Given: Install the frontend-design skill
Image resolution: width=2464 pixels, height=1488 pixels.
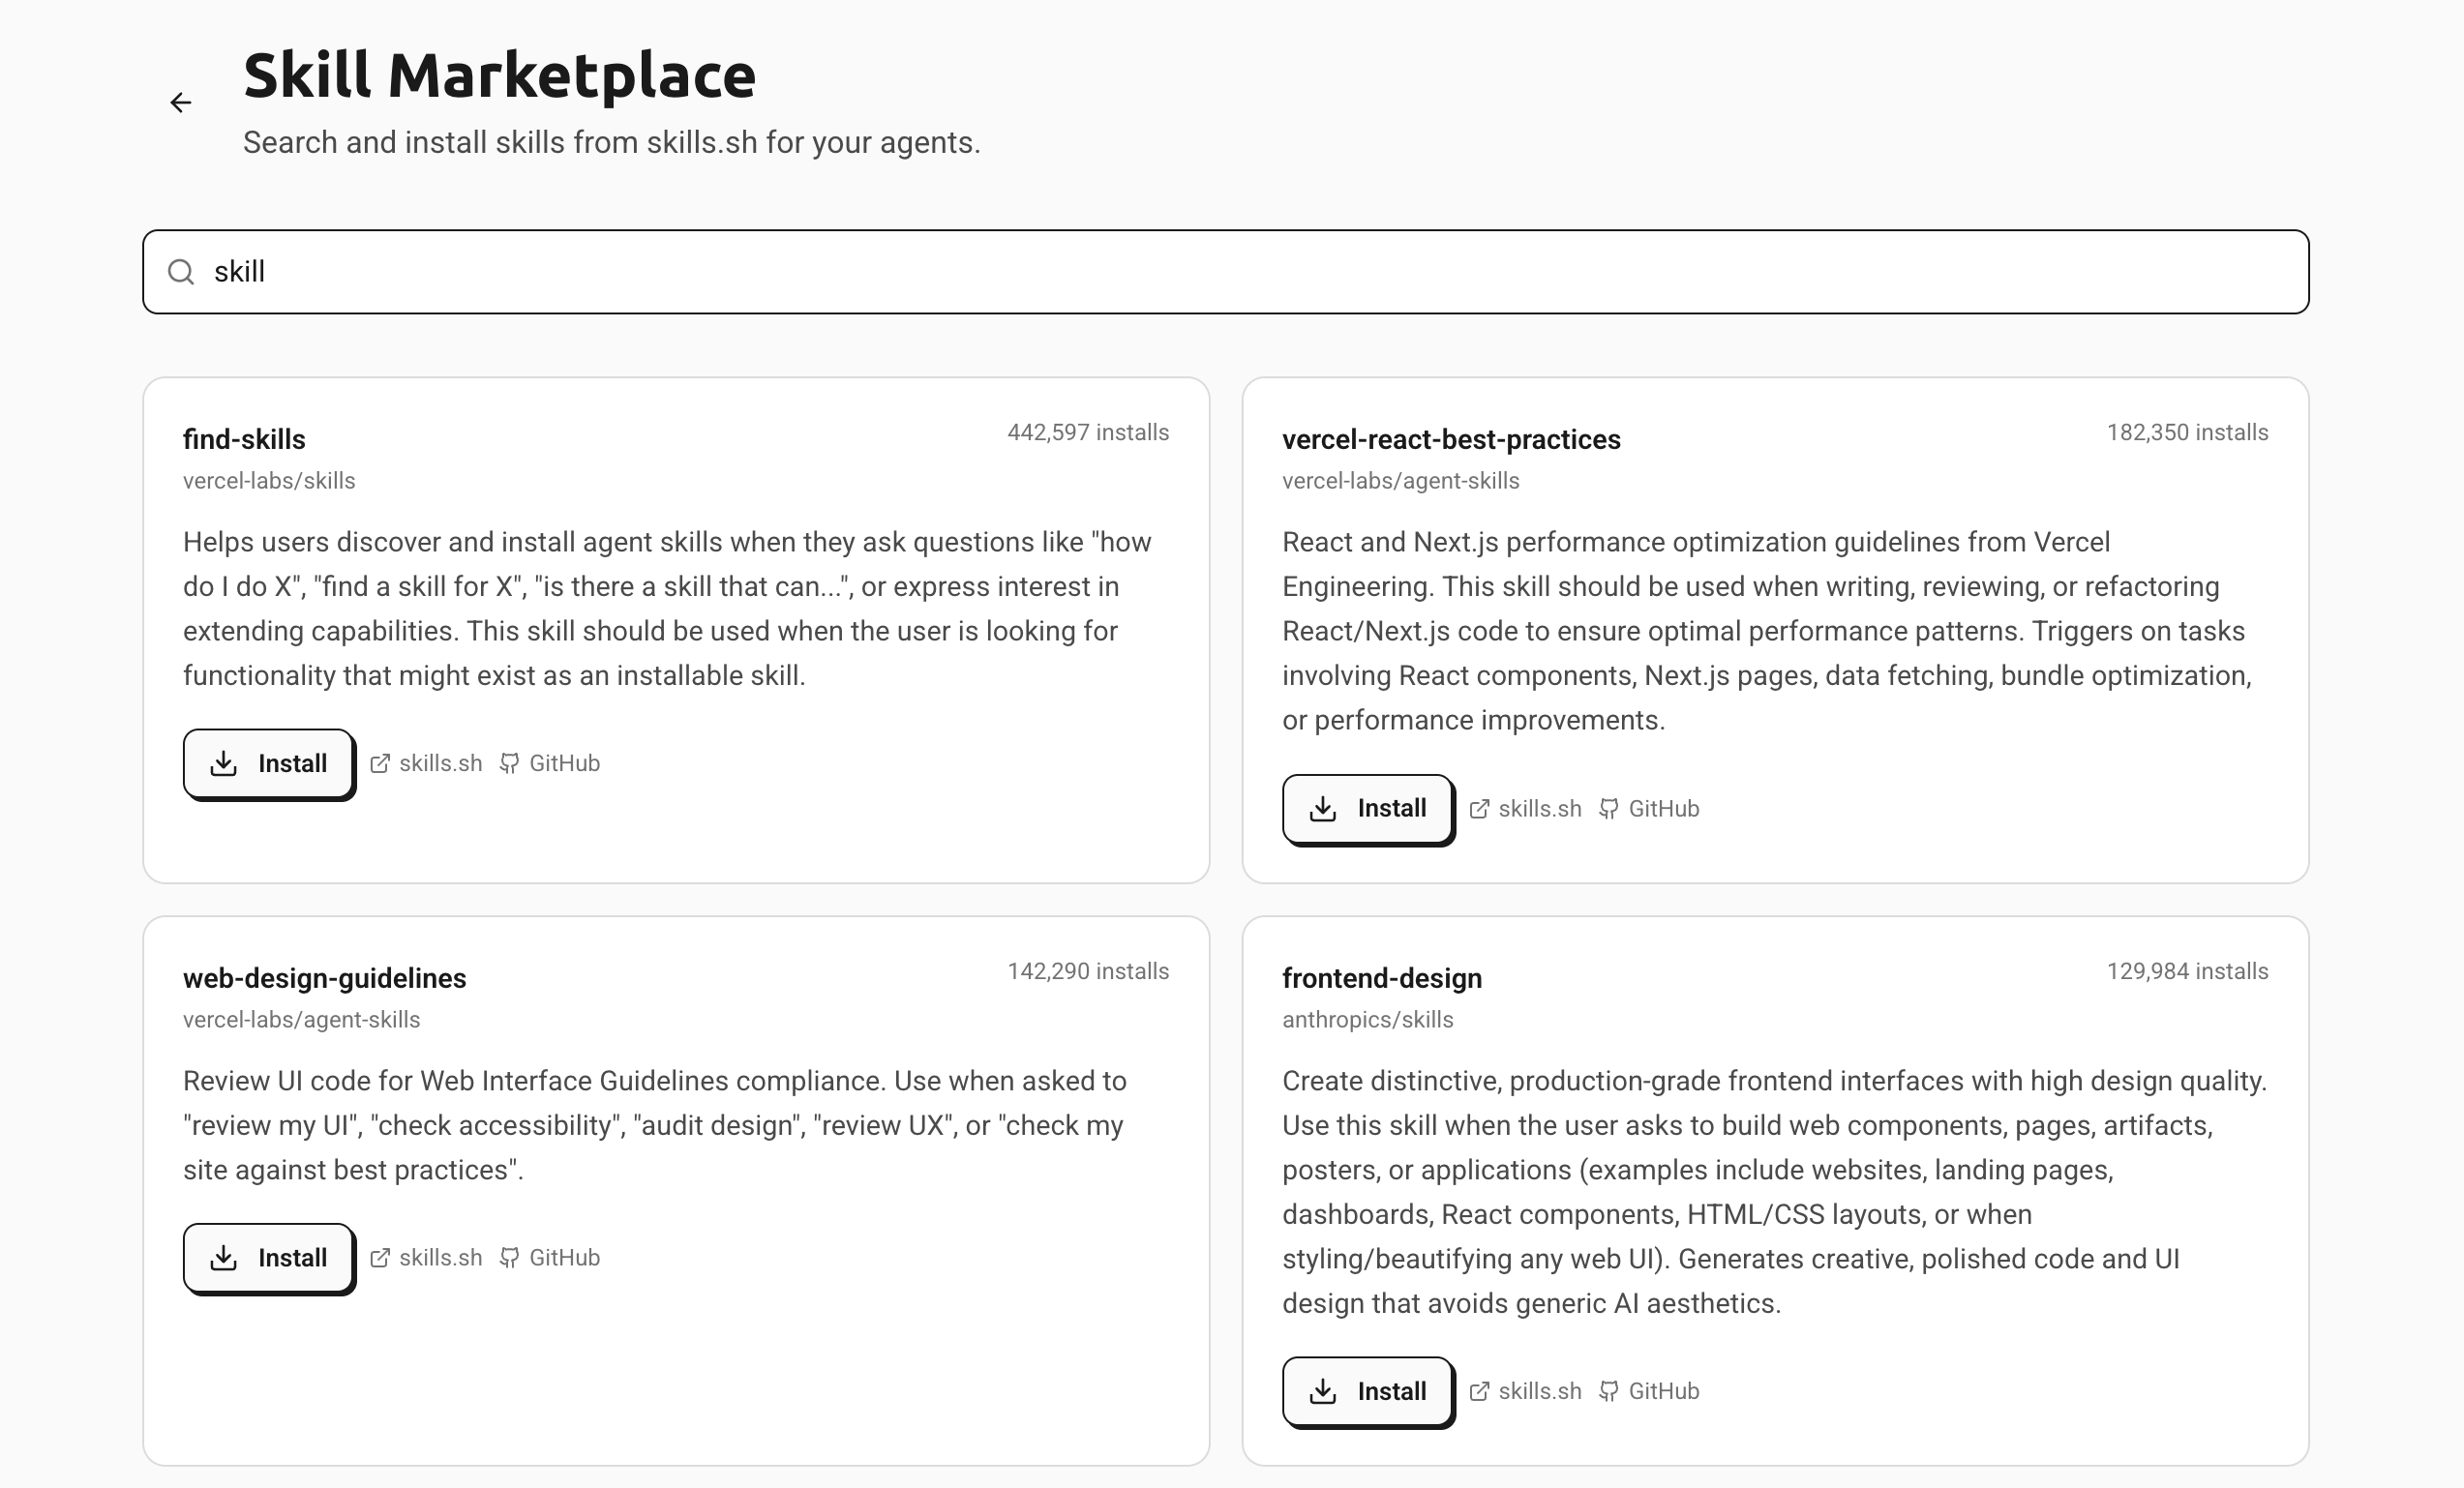Looking at the screenshot, I should (x=1367, y=1390).
